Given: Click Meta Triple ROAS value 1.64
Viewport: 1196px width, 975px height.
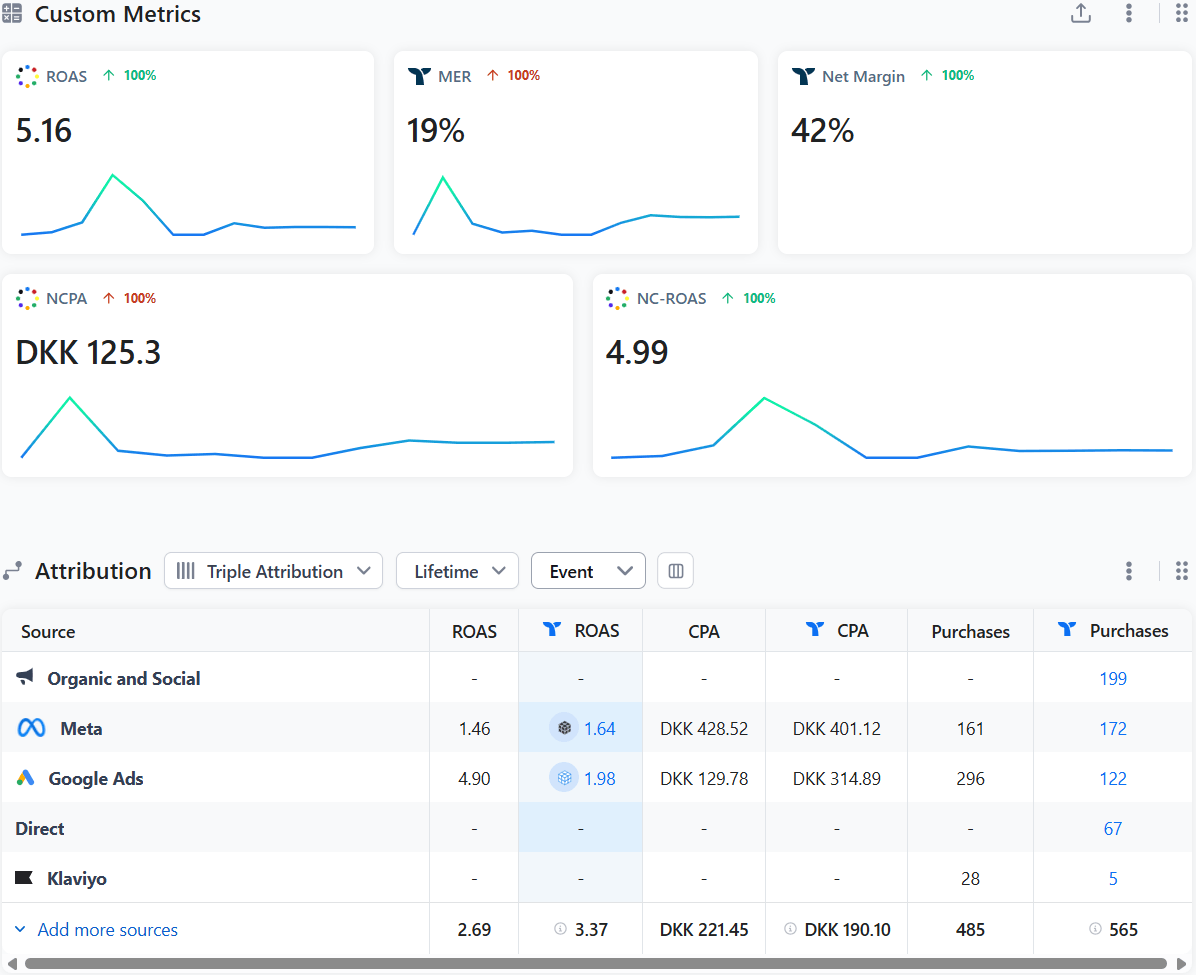Looking at the screenshot, I should 600,729.
